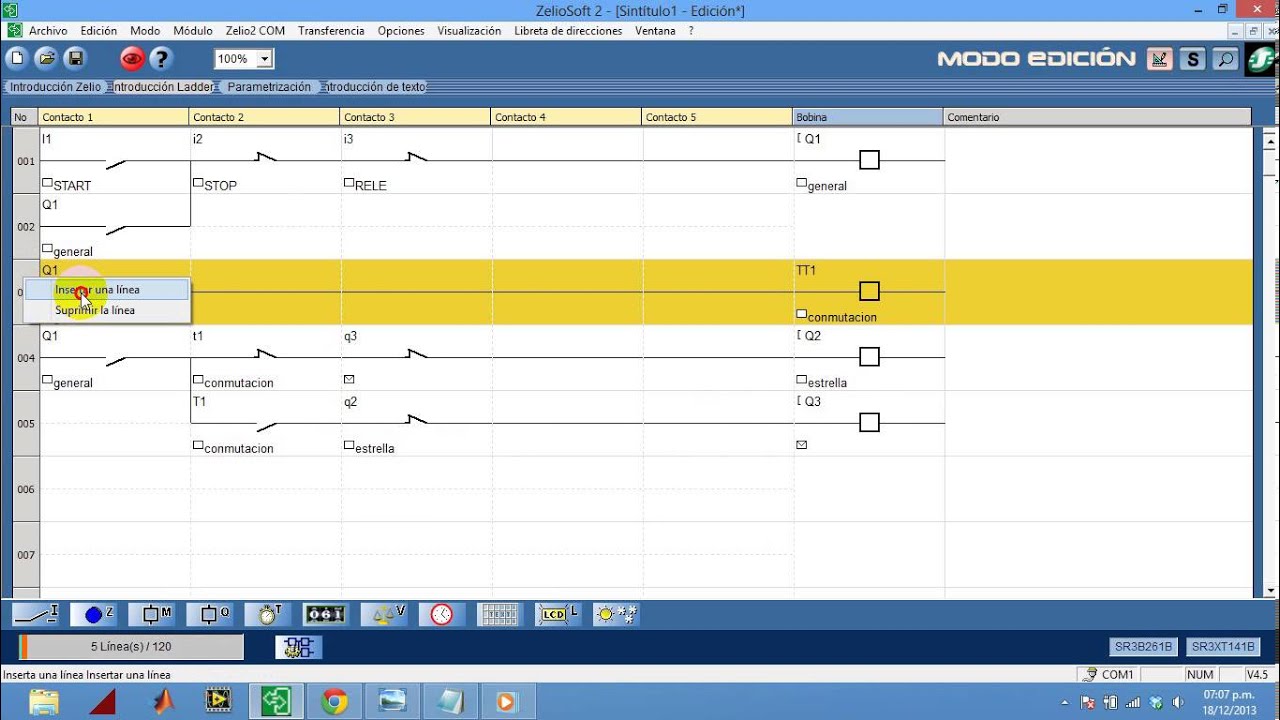1280x720 pixels.
Task: Open Google Chrome from the taskbar
Action: point(334,702)
